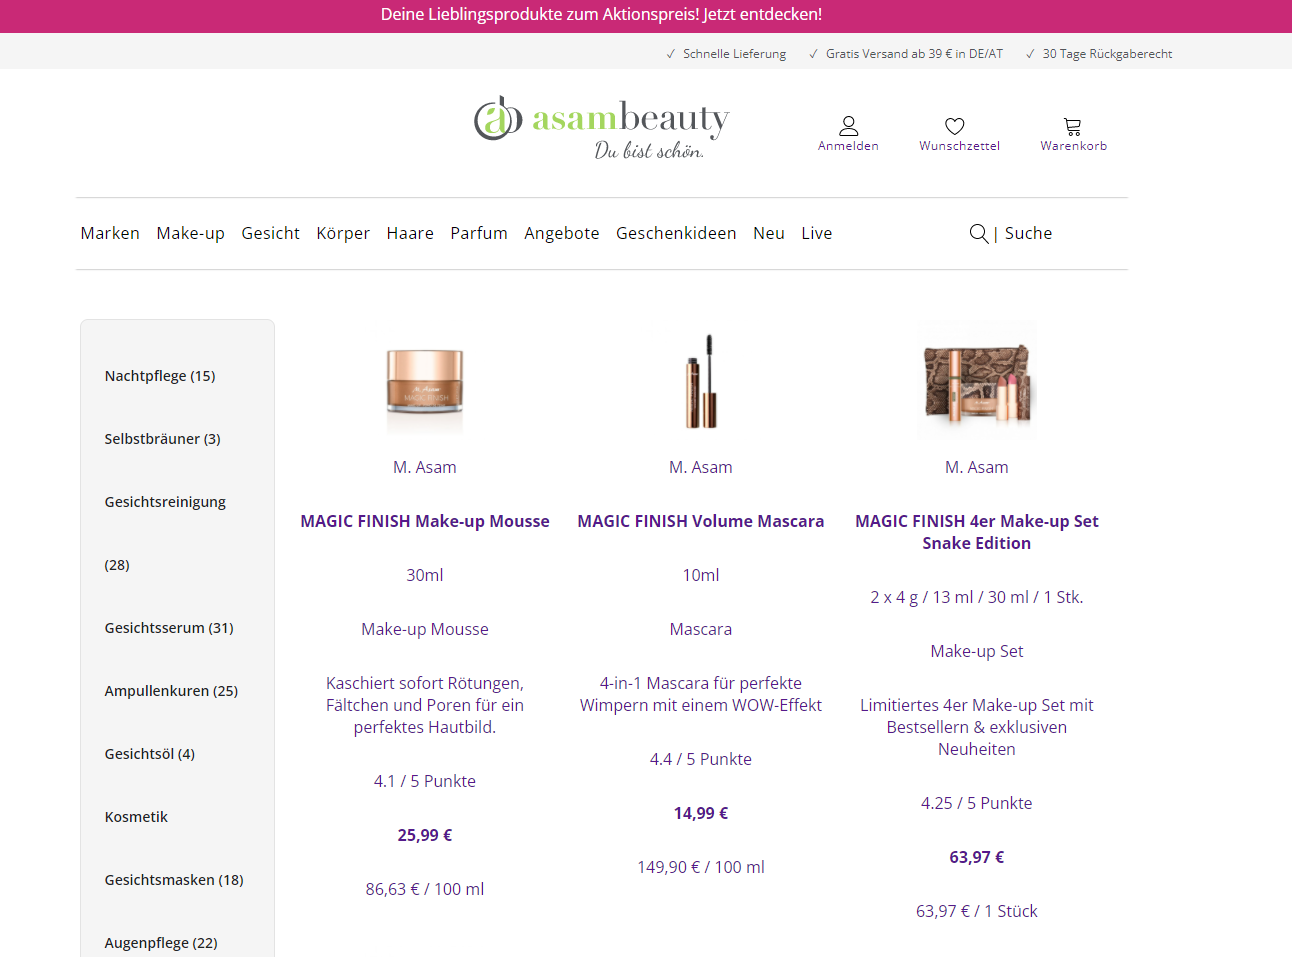This screenshot has width=1292, height=957.
Task: Open the Anmelden account icon
Action: 848,133
